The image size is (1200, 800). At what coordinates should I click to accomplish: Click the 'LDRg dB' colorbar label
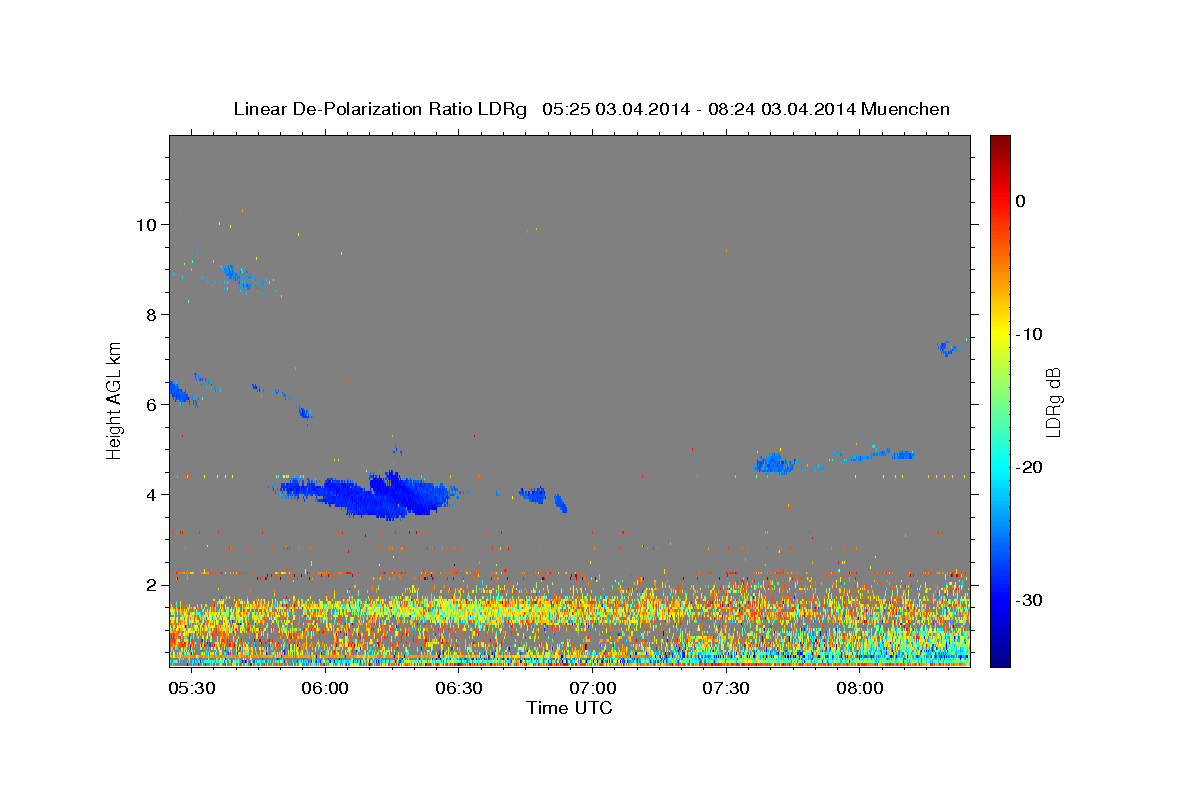click(1053, 402)
